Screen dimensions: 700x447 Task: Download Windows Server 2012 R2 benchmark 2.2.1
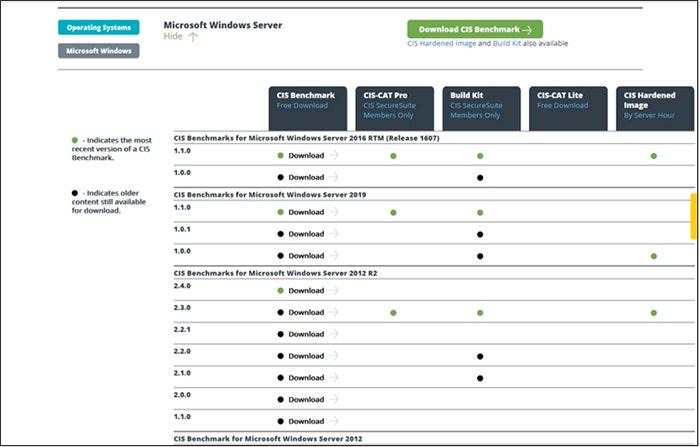pyautogui.click(x=306, y=334)
